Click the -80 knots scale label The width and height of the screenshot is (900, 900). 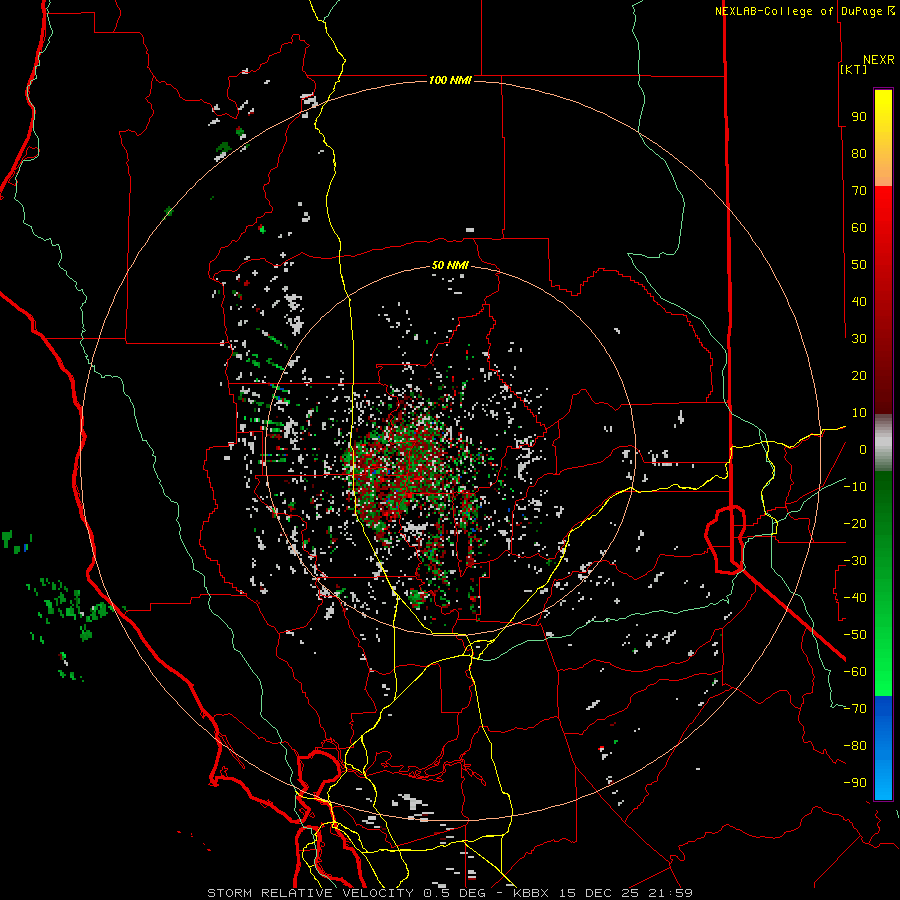pyautogui.click(x=855, y=746)
